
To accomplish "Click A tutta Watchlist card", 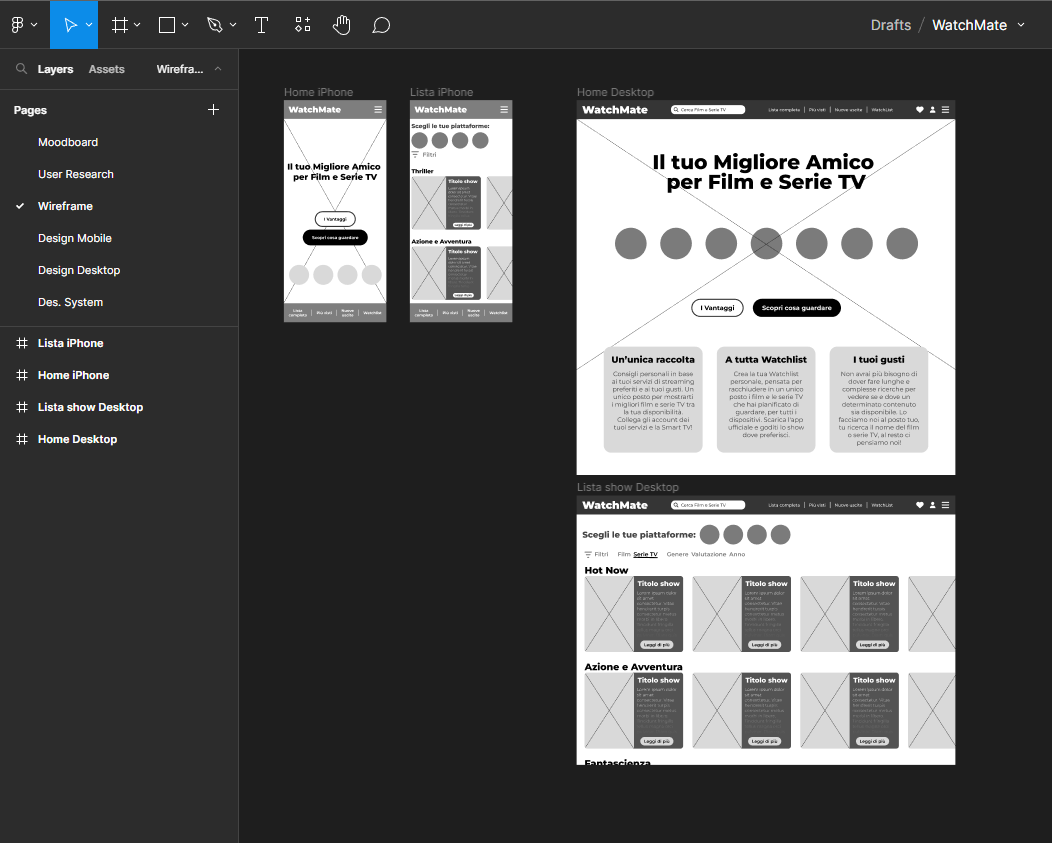I will pyautogui.click(x=766, y=399).
